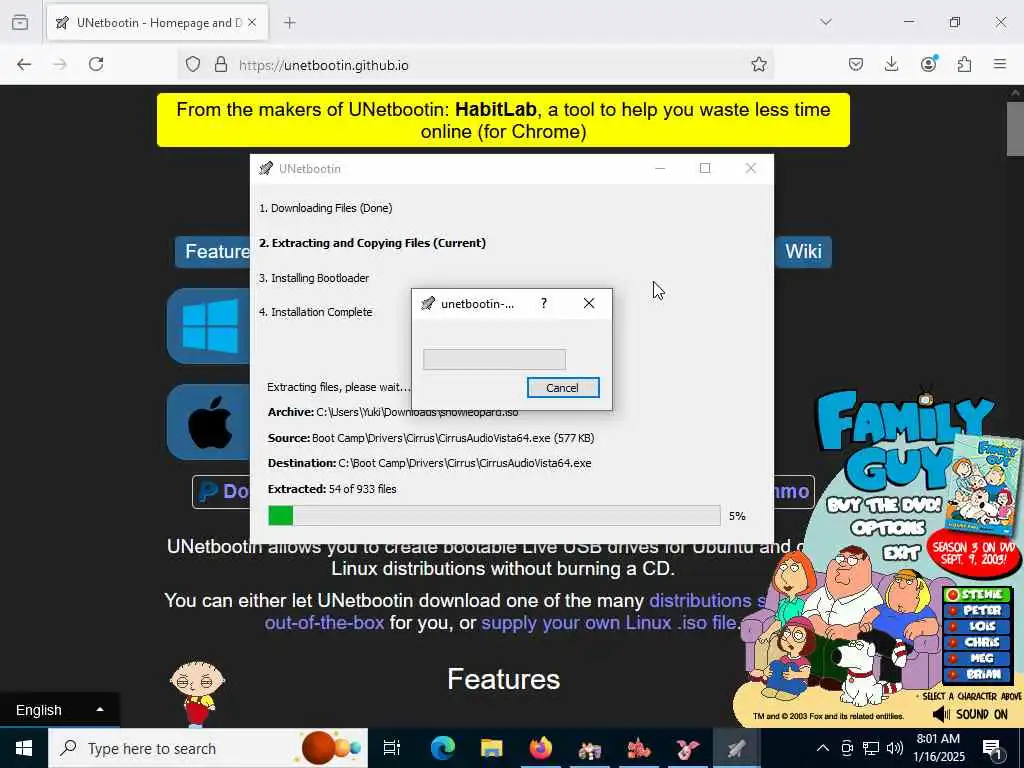Image resolution: width=1024 pixels, height=768 pixels.
Task: Click '1. Downloading Files (Done)' step
Action: (x=325, y=208)
